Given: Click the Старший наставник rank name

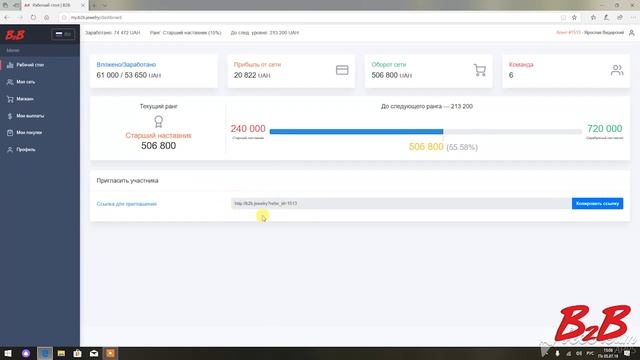Looking at the screenshot, I should click(x=158, y=136).
